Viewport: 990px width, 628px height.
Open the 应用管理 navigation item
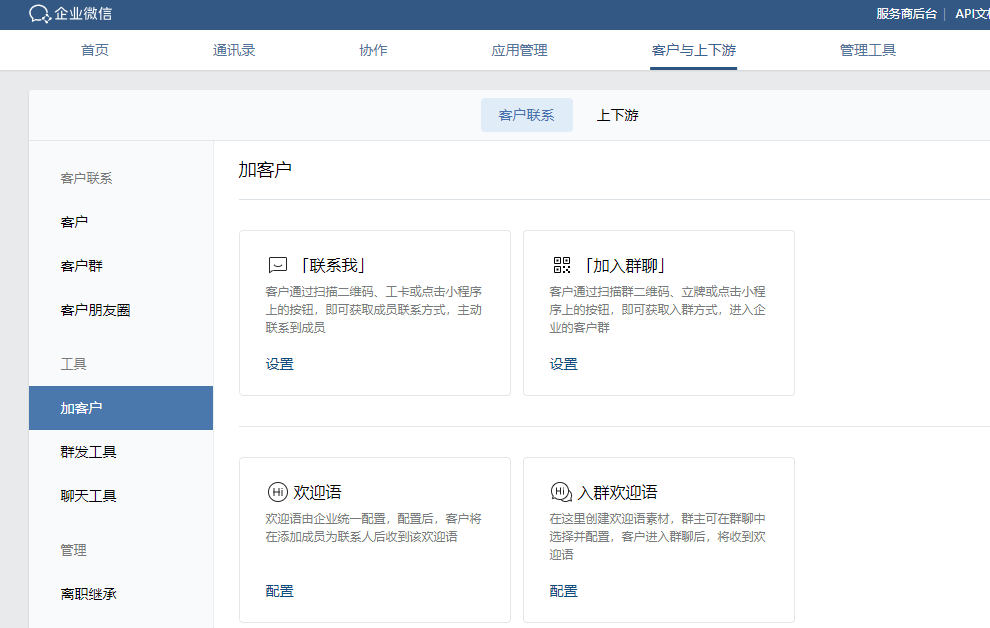click(519, 48)
